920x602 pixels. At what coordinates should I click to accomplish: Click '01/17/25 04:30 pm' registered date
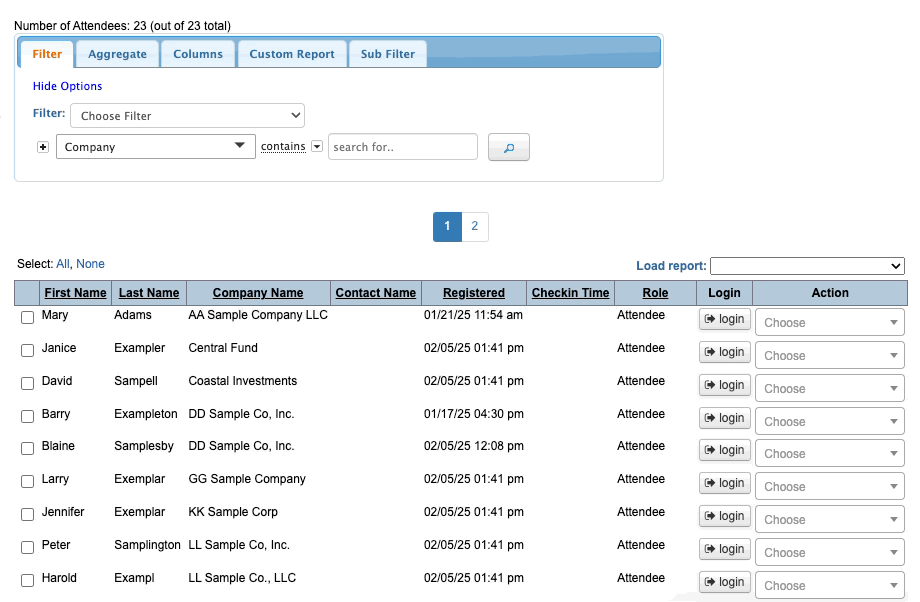473,414
